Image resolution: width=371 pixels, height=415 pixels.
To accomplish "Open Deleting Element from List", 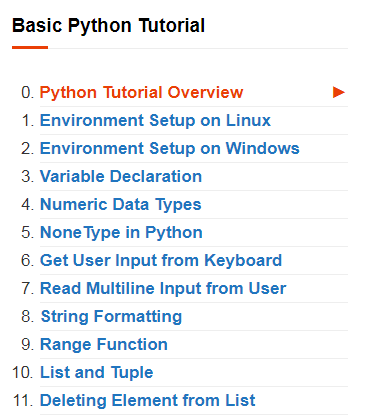I will point(148,400).
